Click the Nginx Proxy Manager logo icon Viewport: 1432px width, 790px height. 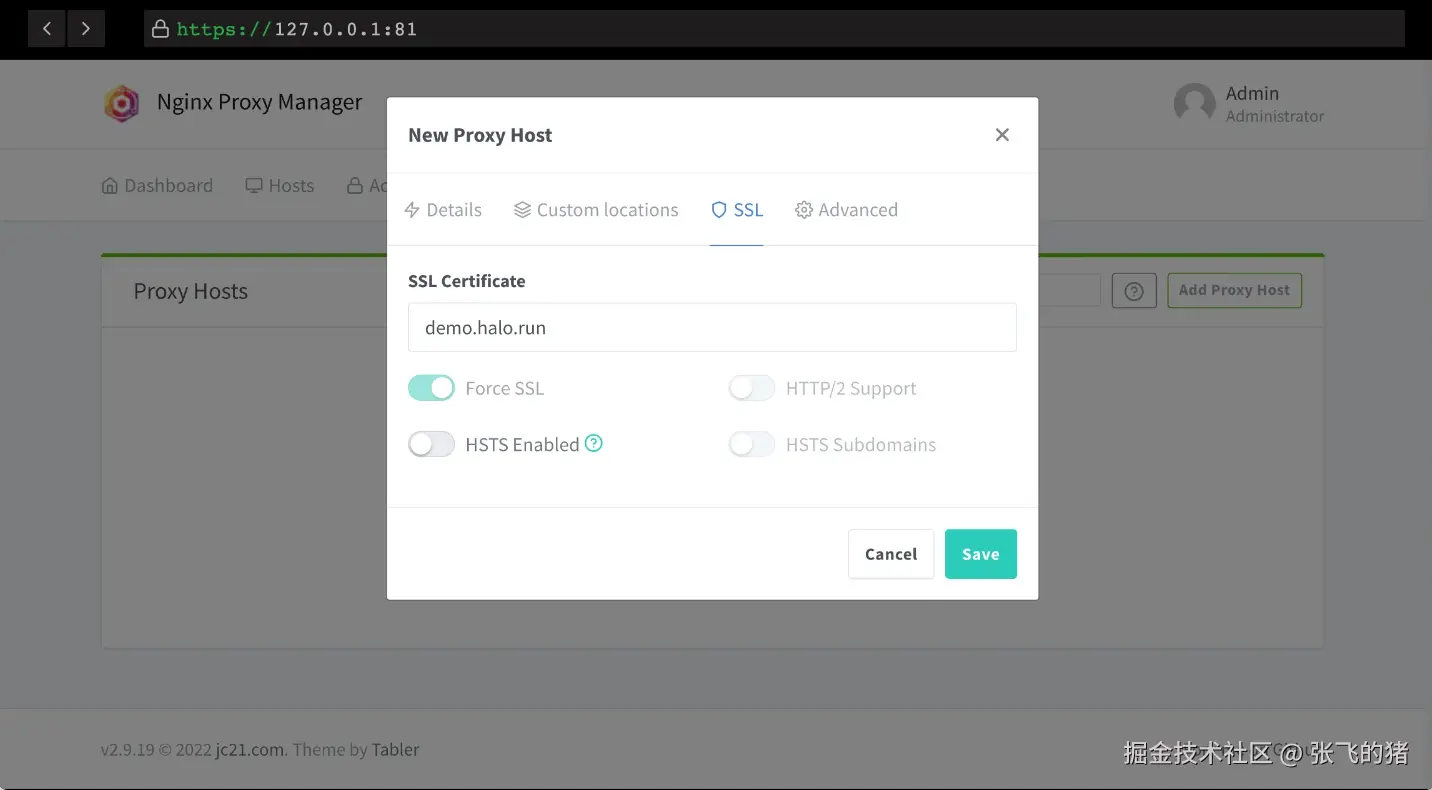[x=122, y=103]
